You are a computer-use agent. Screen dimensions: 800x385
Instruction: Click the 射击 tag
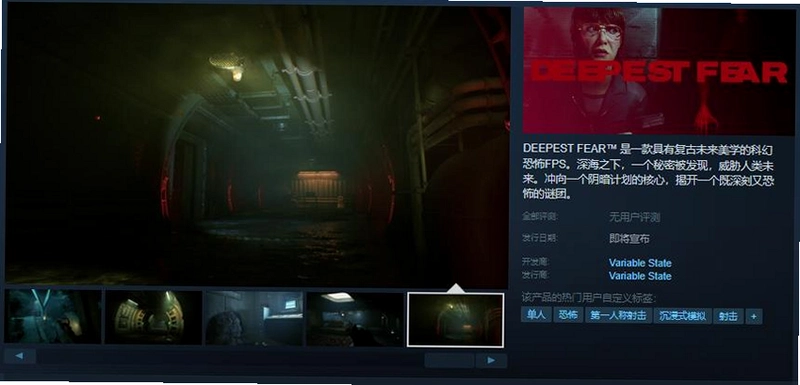coord(728,317)
